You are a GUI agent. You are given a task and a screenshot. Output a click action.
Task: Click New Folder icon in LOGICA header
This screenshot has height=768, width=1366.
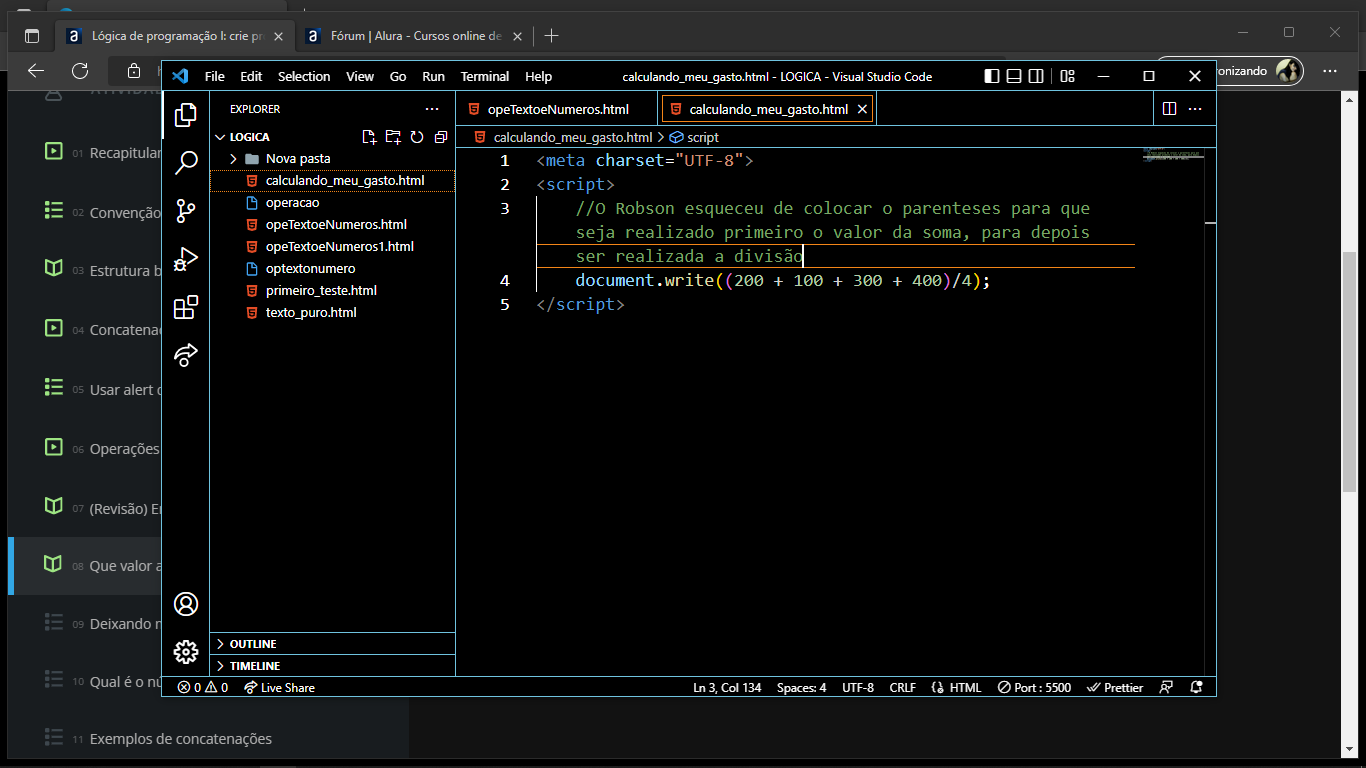[x=393, y=137]
